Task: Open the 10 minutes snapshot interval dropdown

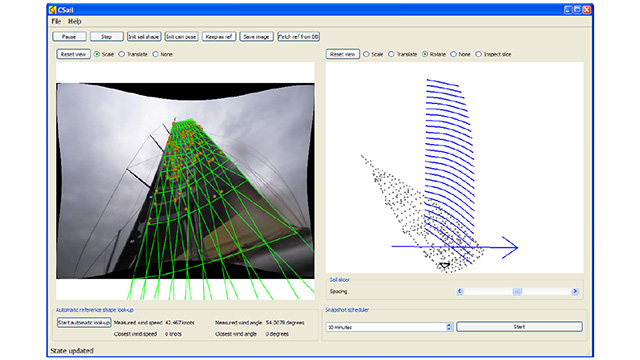Action: click(x=449, y=327)
